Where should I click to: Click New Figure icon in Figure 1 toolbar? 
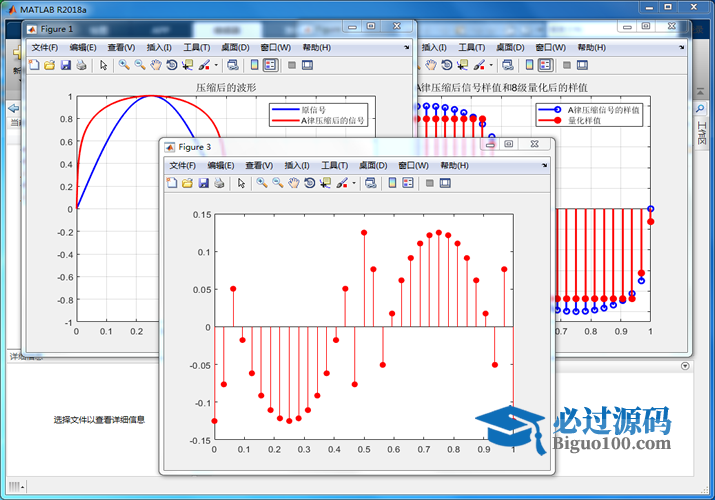(34, 65)
